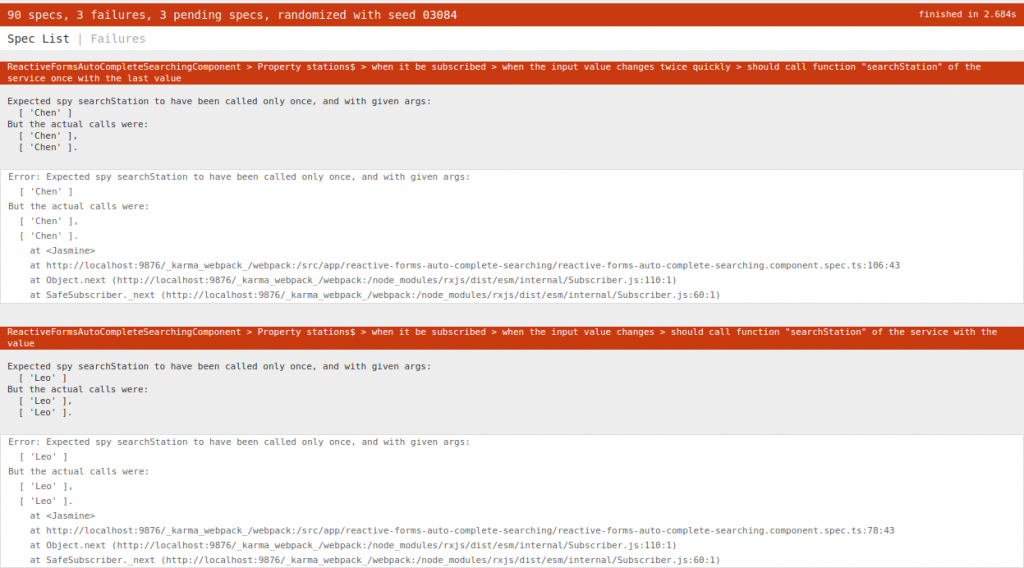
Task: Open 'should call function "searchStation" of the service with the' link
Action: (x=834, y=332)
